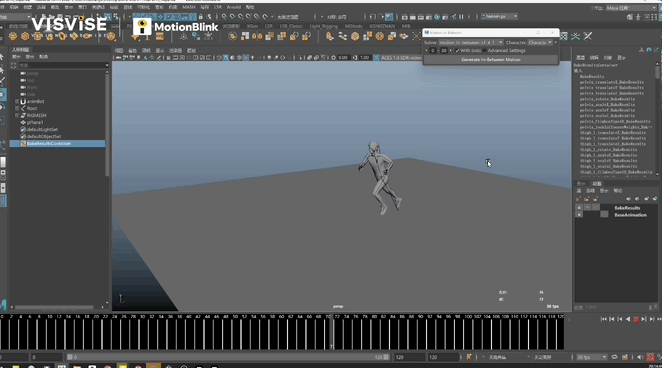Click Generate In-Between Motion button
This screenshot has width=662, height=368.
(x=491, y=60)
